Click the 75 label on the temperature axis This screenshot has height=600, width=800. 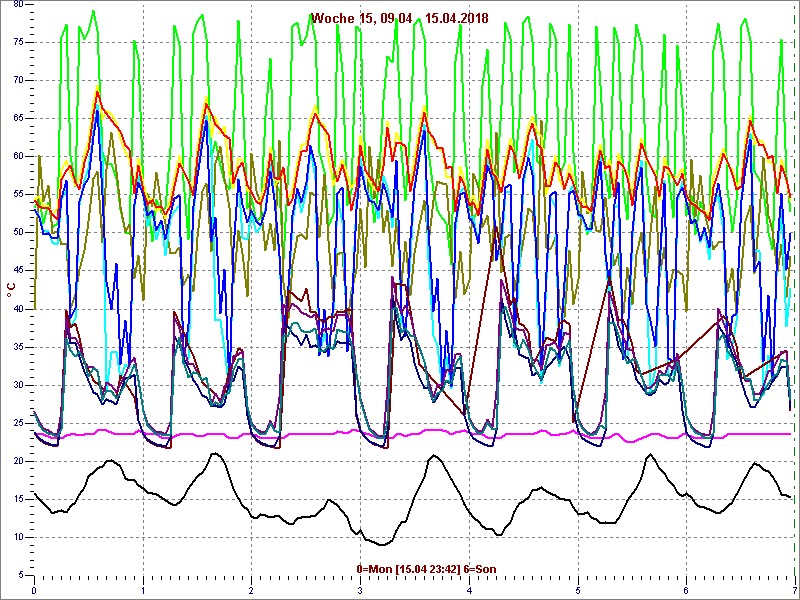pyautogui.click(x=18, y=42)
